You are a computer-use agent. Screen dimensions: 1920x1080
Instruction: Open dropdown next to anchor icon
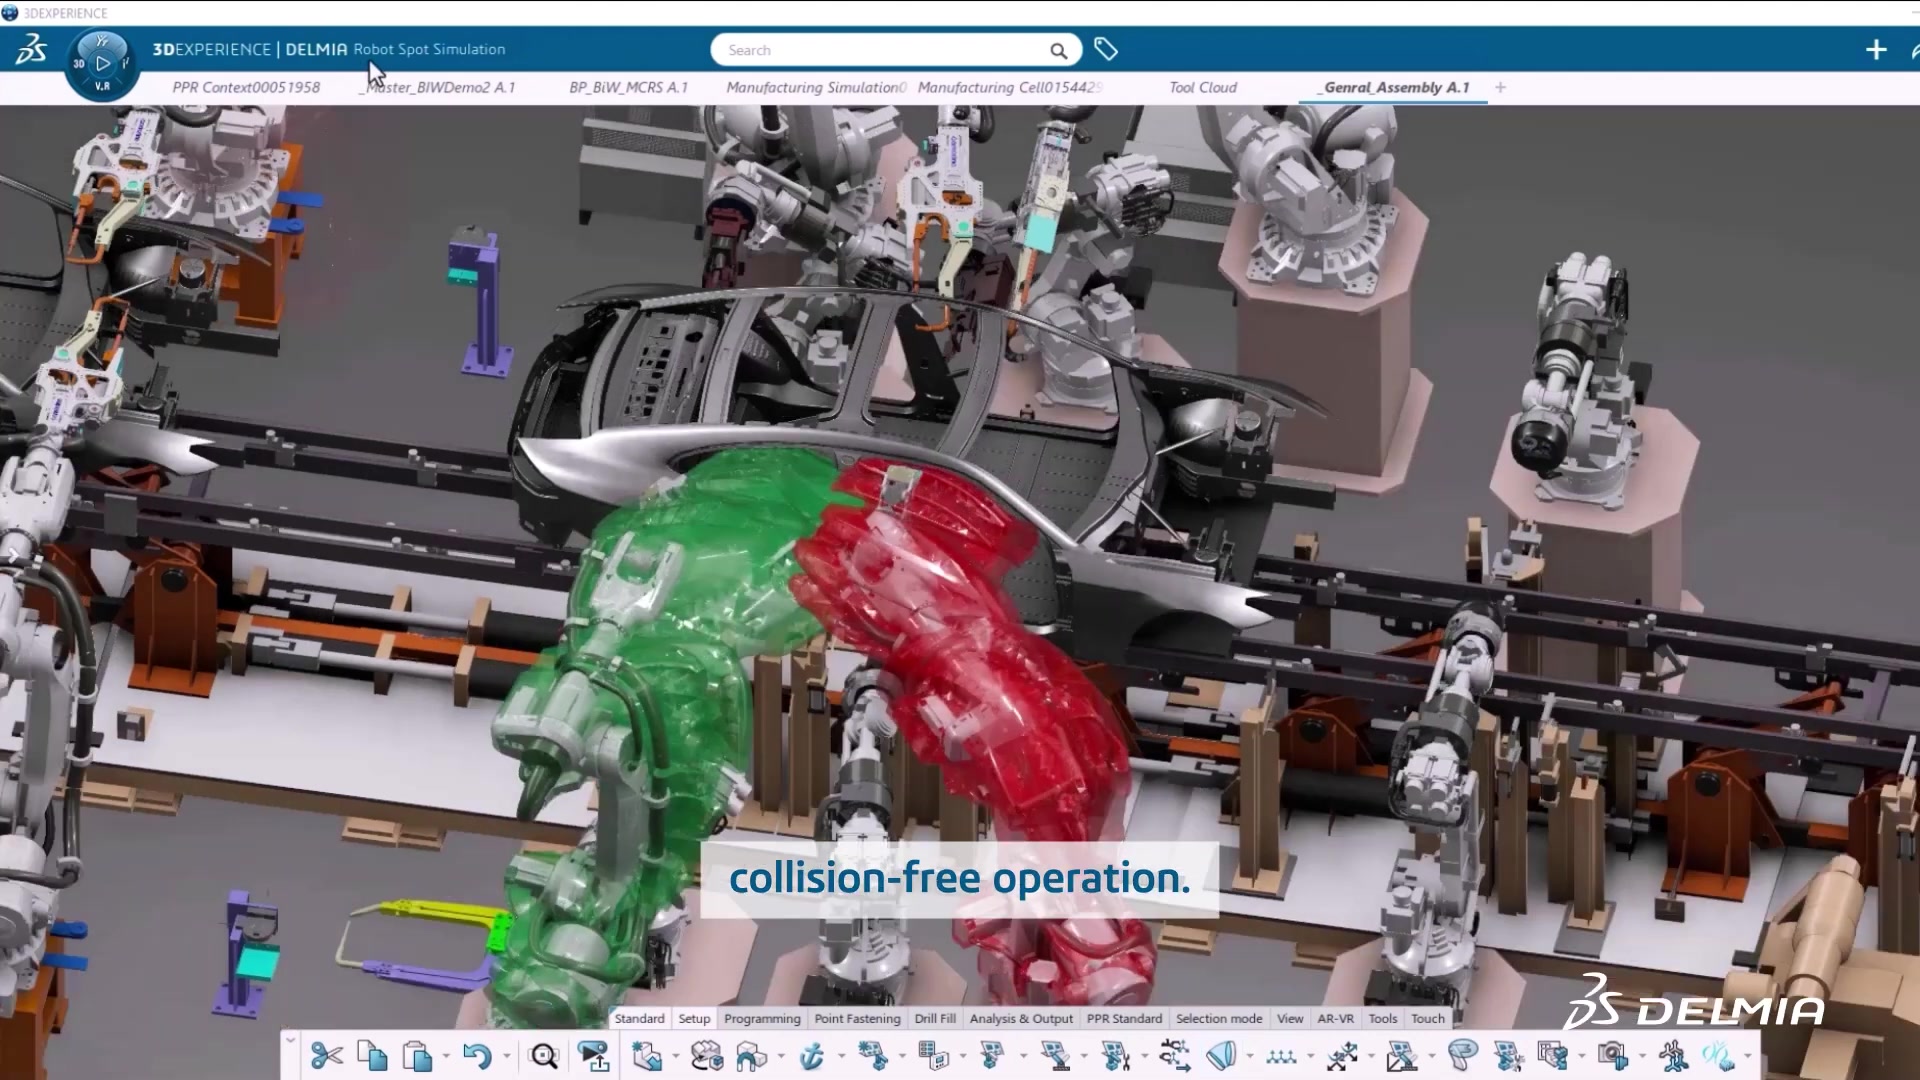click(841, 1056)
